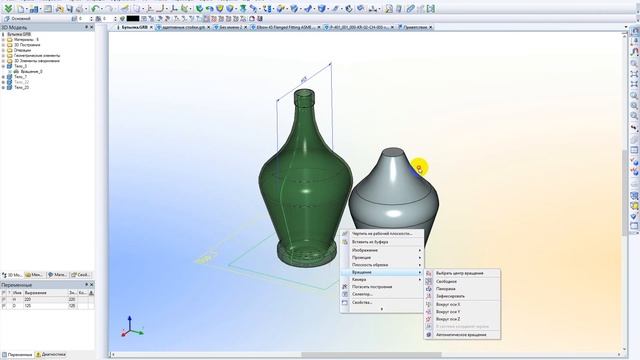This screenshot has height=360, width=640.
Task: Click the icon beside Свойства... entry
Action: (x=345, y=302)
